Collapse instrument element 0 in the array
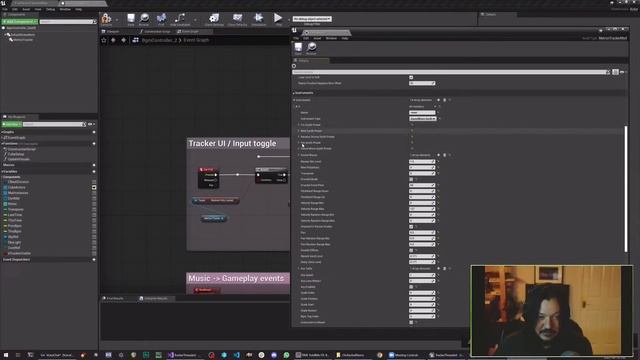640x360 pixels. tap(296, 107)
